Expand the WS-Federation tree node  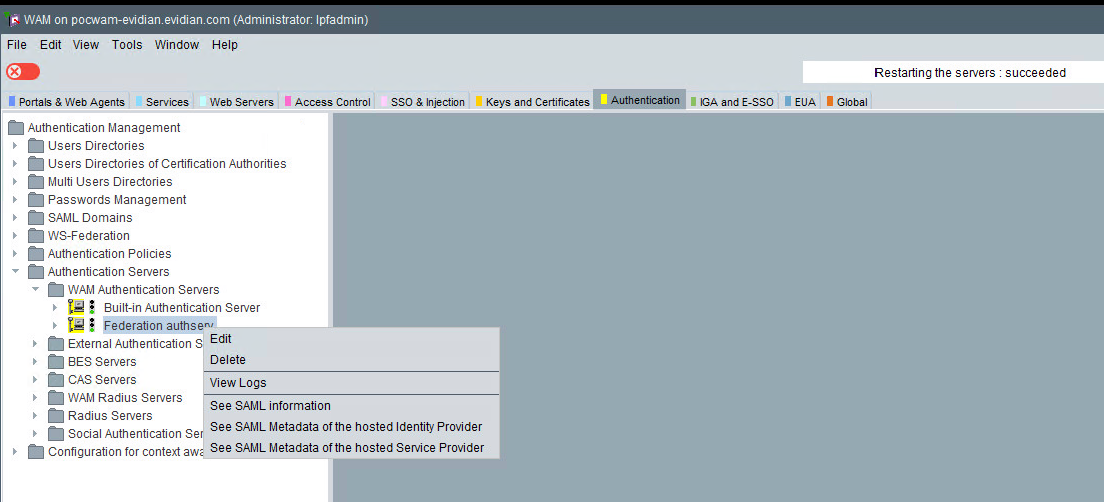click(x=15, y=236)
